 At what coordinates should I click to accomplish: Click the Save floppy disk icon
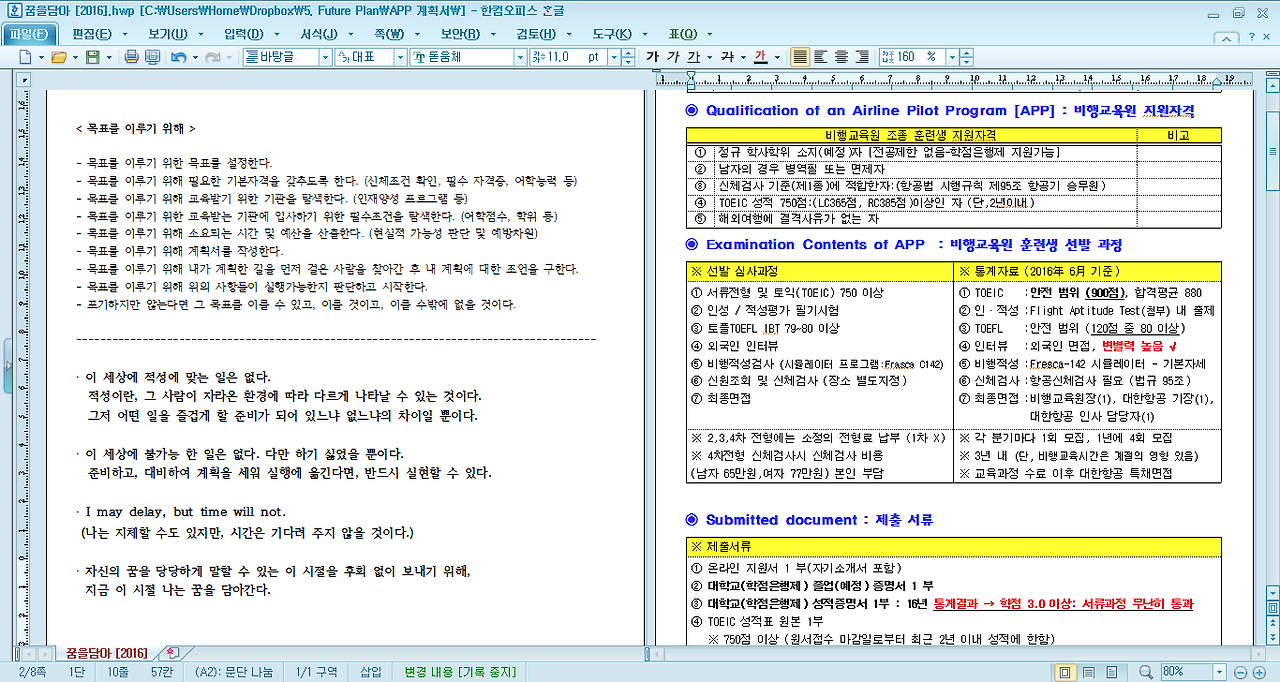click(x=92, y=58)
